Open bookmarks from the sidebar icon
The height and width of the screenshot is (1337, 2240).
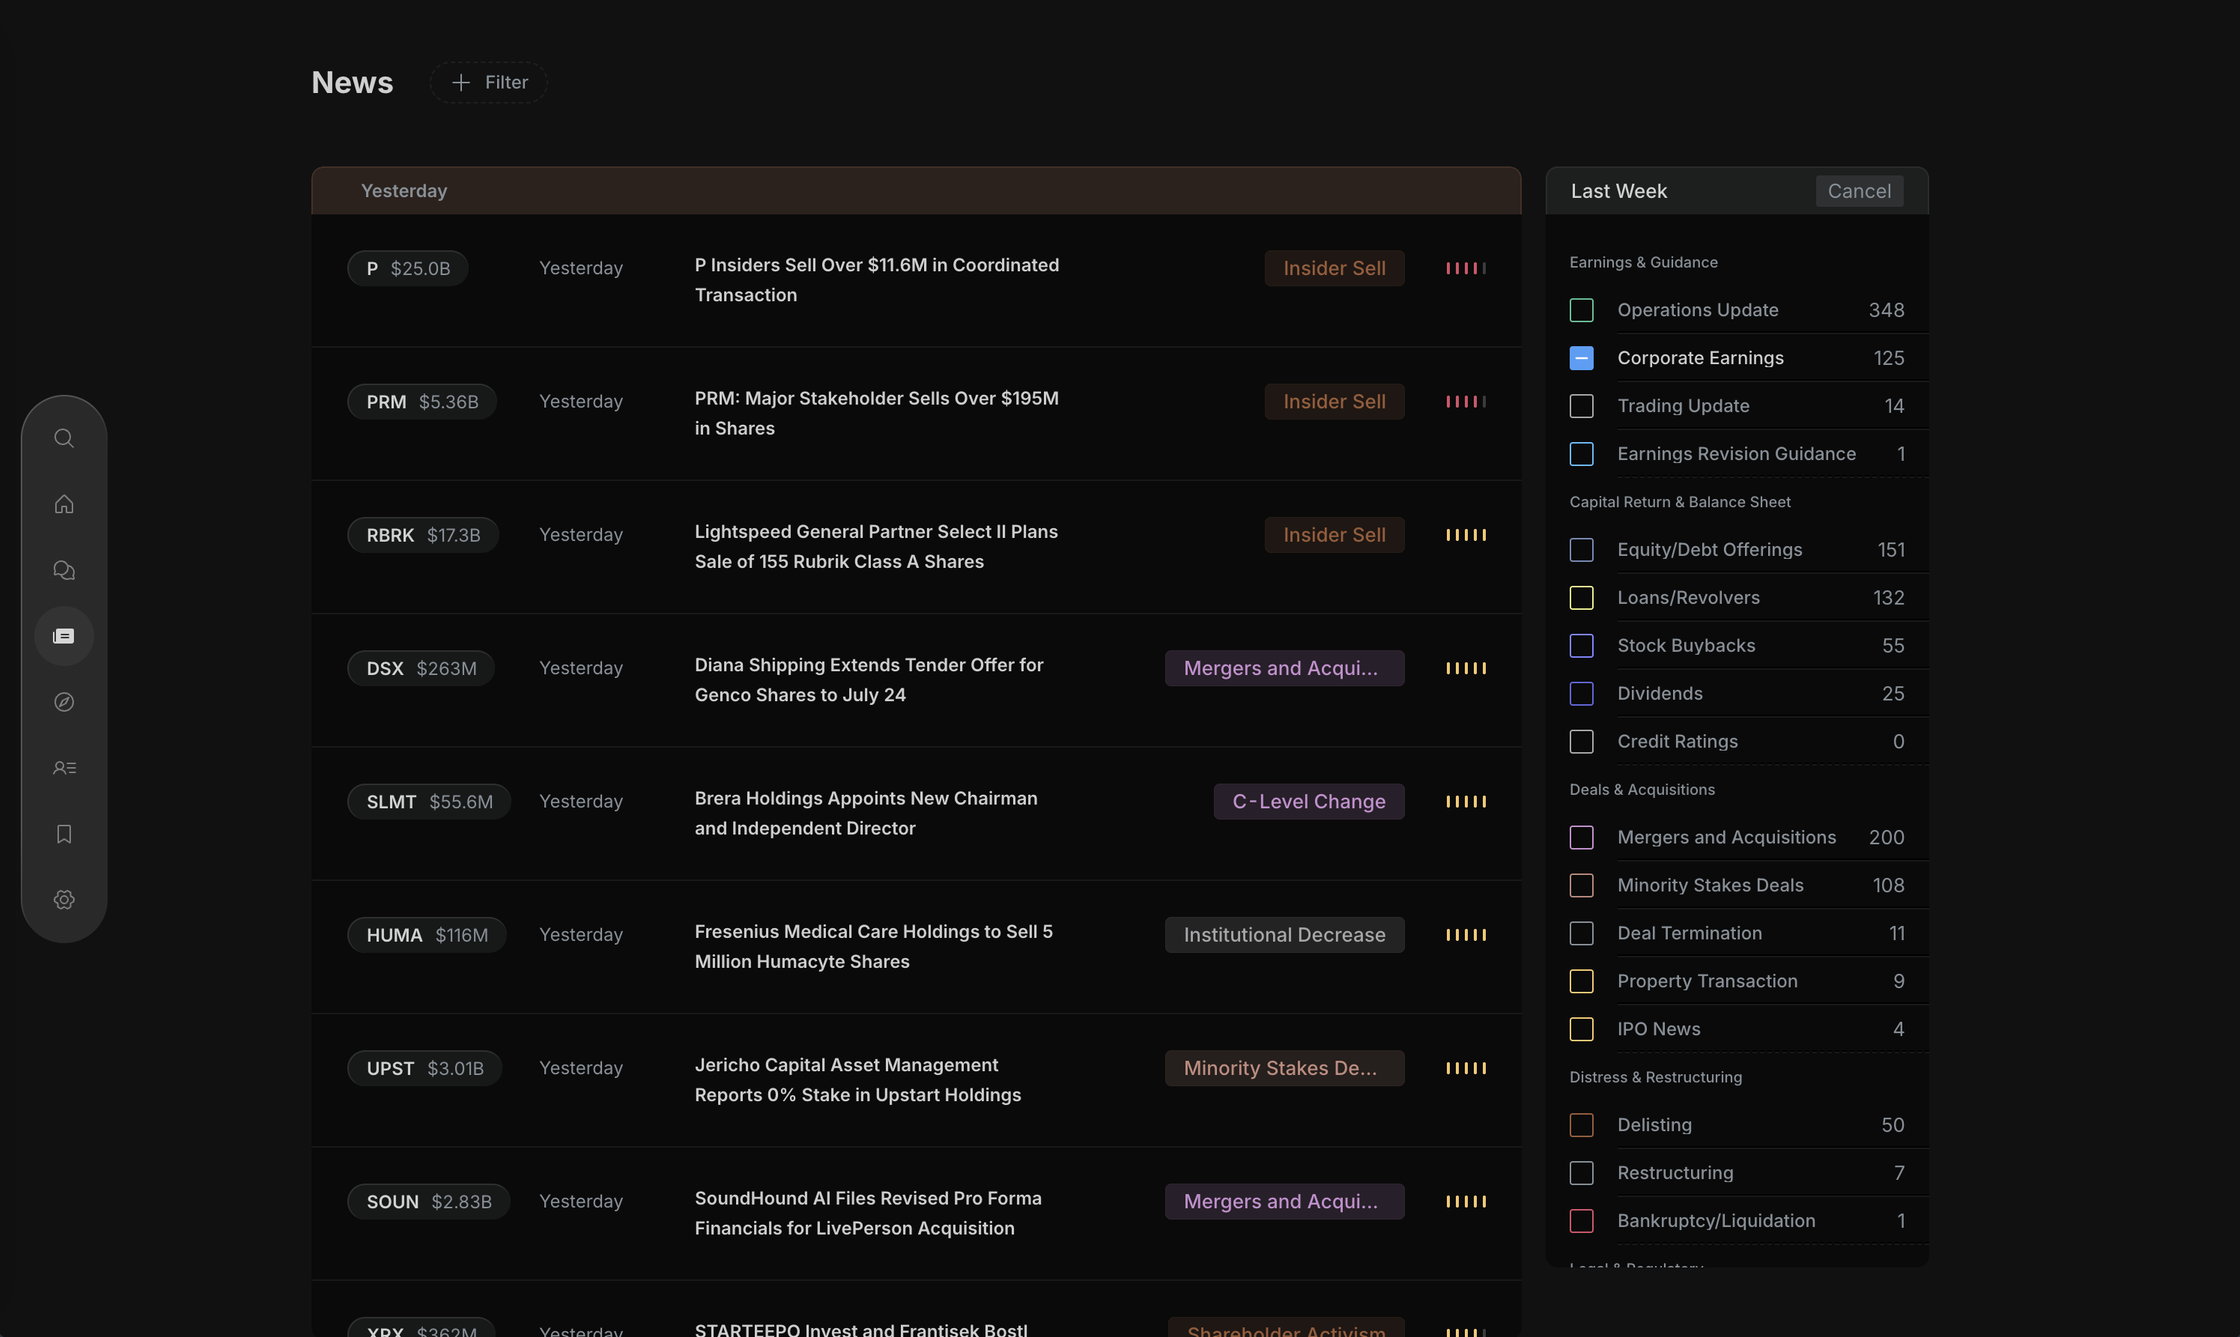[x=64, y=835]
